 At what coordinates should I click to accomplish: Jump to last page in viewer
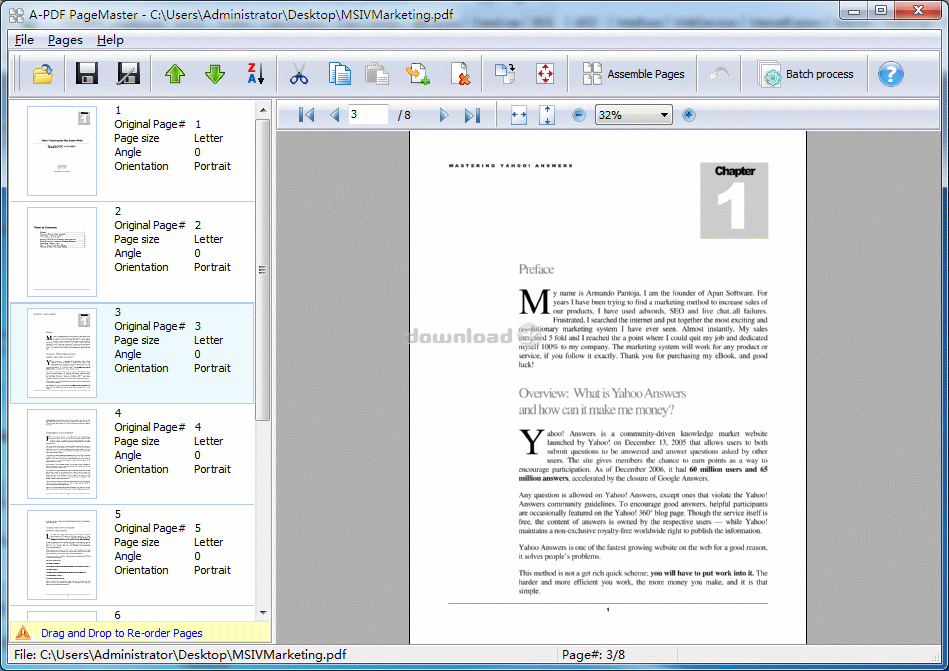coord(472,115)
